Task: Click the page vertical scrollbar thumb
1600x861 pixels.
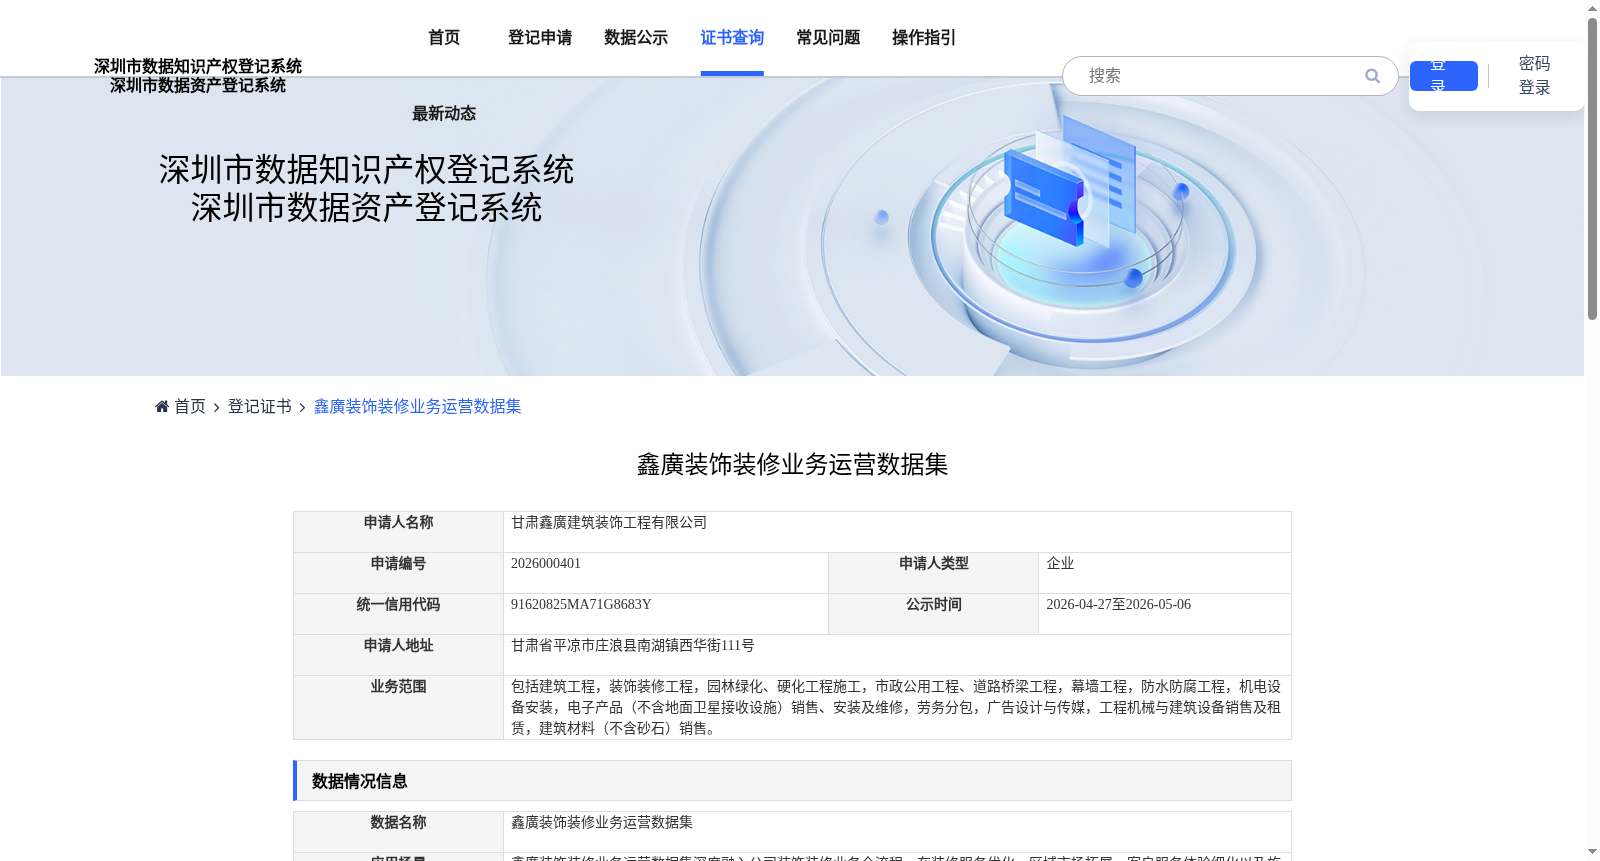Action: 1592,168
